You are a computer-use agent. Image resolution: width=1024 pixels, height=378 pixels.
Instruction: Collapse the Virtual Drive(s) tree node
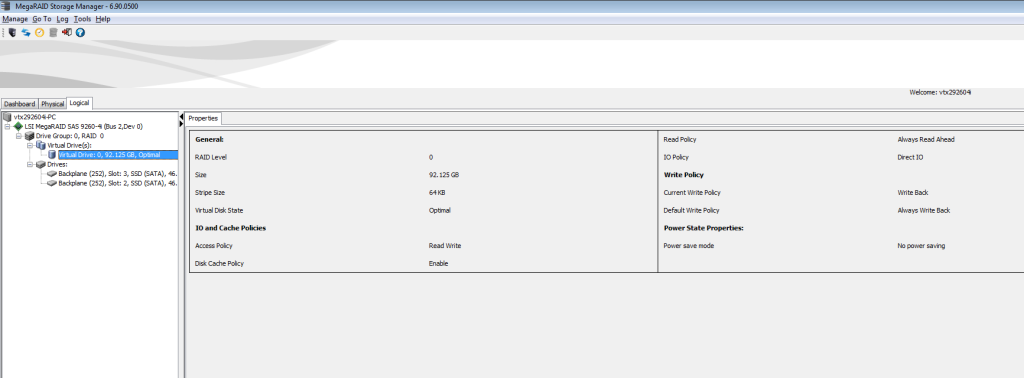coord(30,146)
